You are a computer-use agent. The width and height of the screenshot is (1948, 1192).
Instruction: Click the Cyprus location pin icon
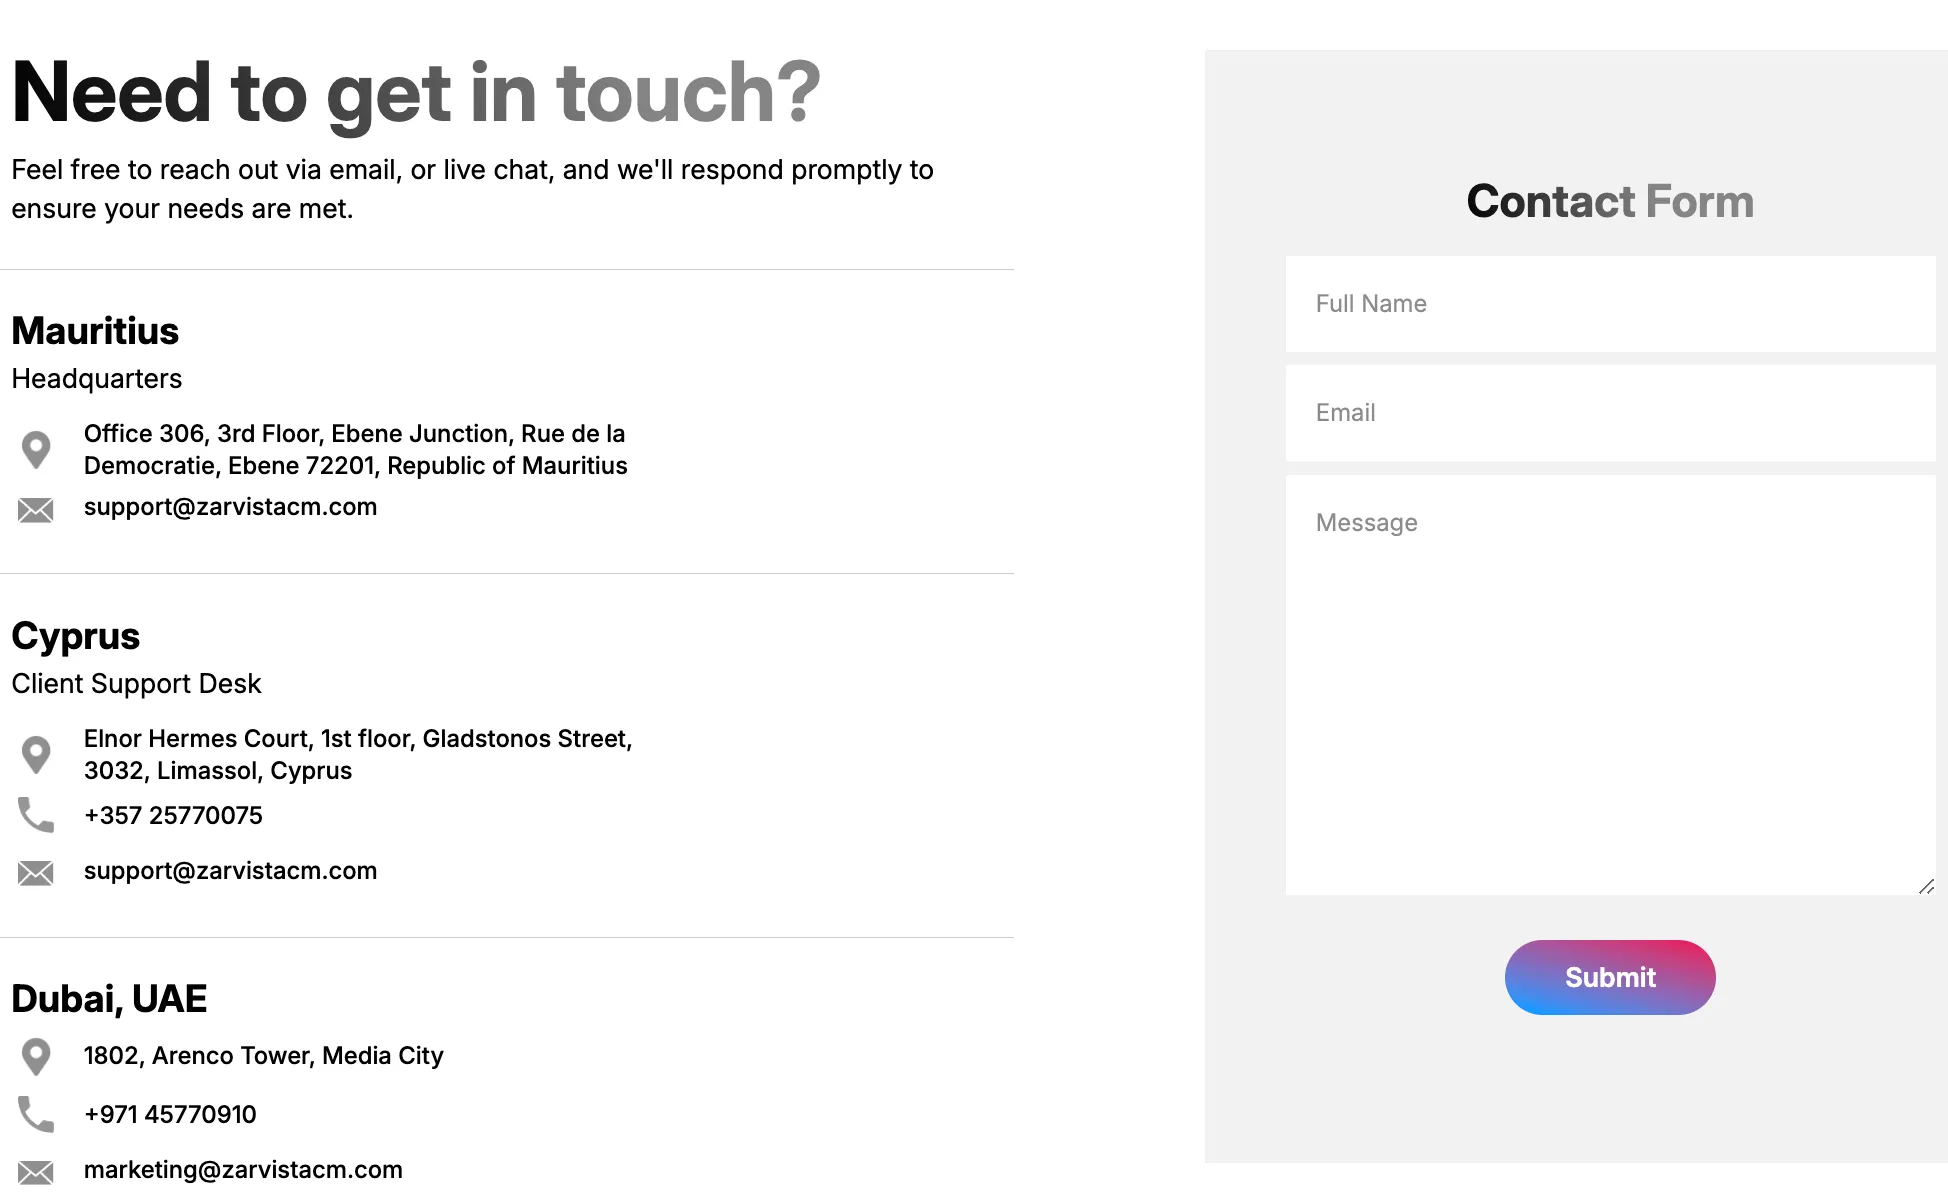point(36,755)
